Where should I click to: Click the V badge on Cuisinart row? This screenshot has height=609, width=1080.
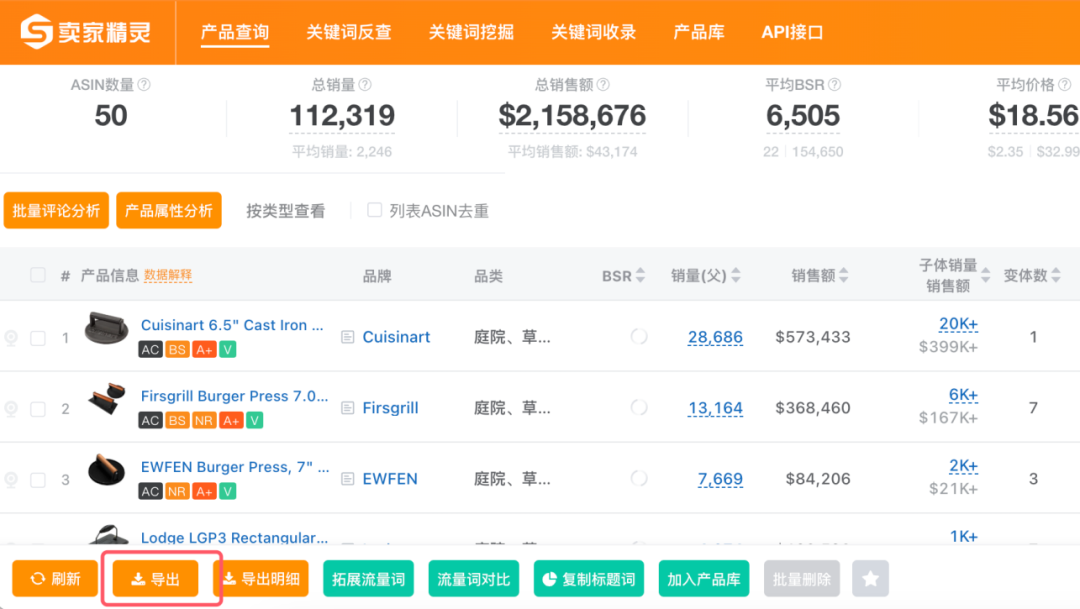coord(227,349)
